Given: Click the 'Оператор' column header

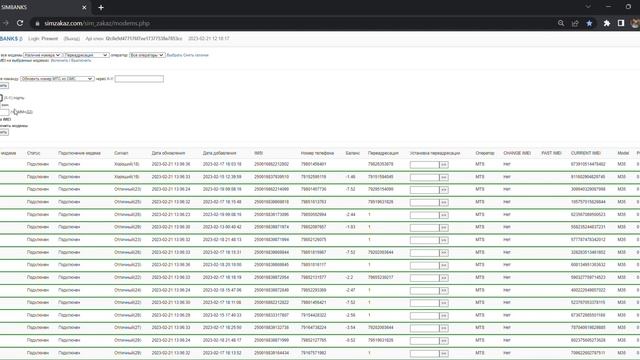Looking at the screenshot, I should point(484,153).
